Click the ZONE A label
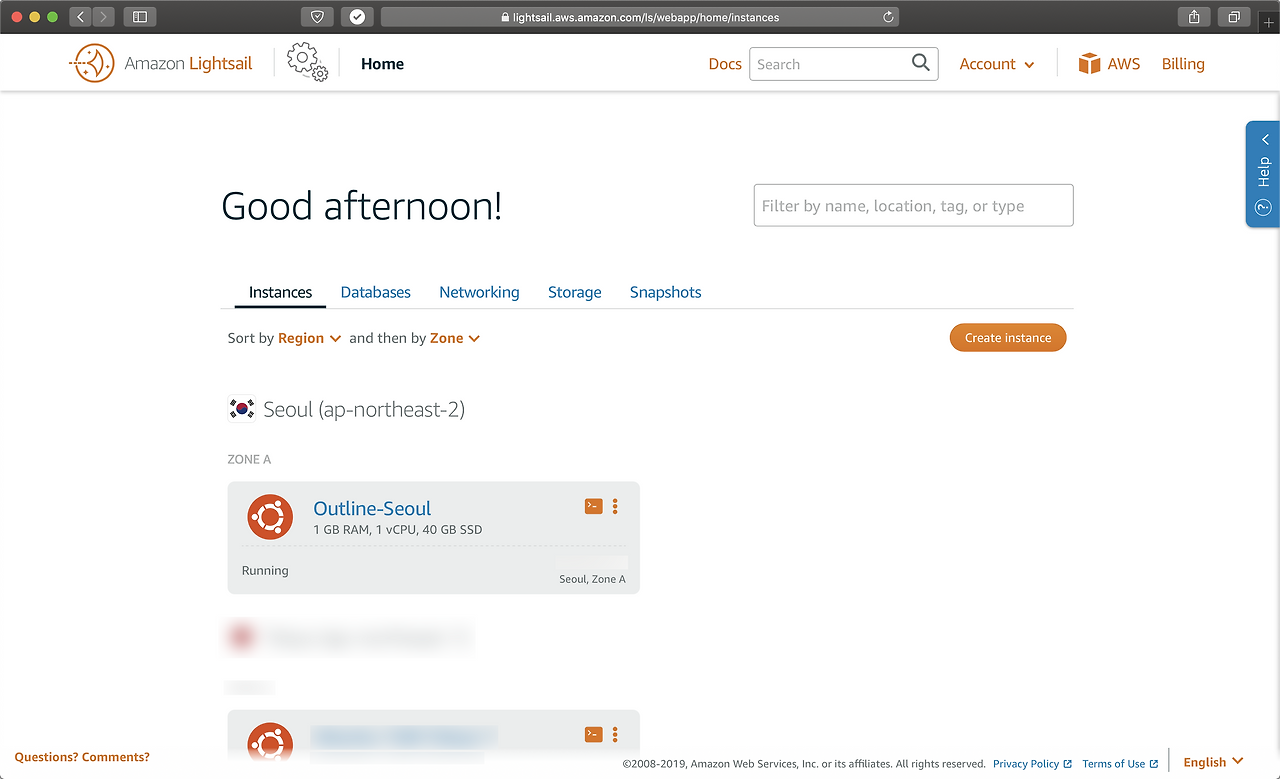 (249, 460)
